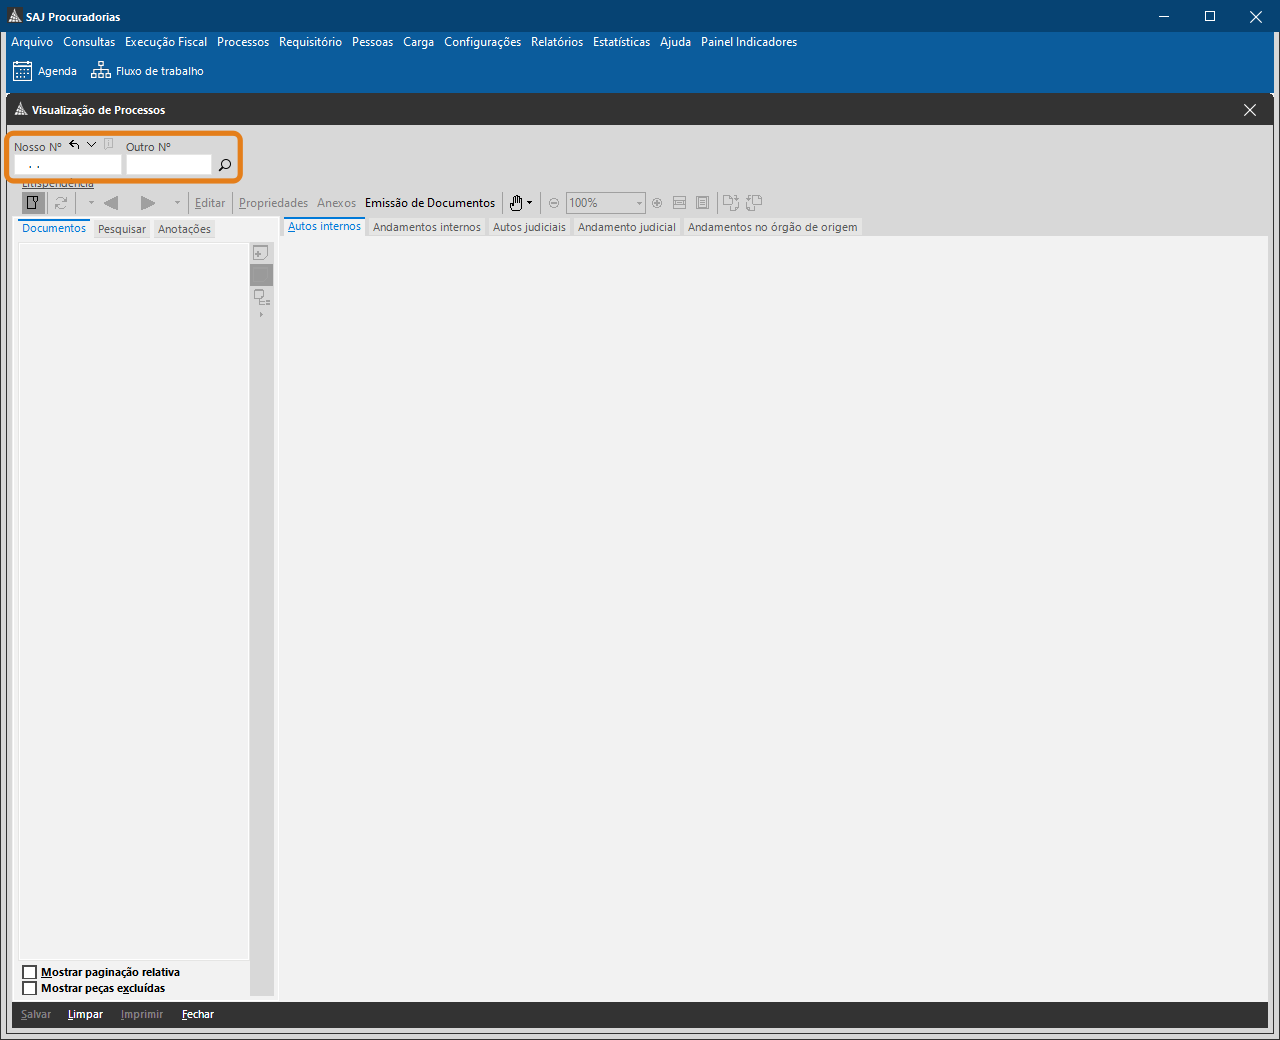Click the magnifier search icon beside Outro Nº
Screen dimensions: 1280x1040
(225, 165)
